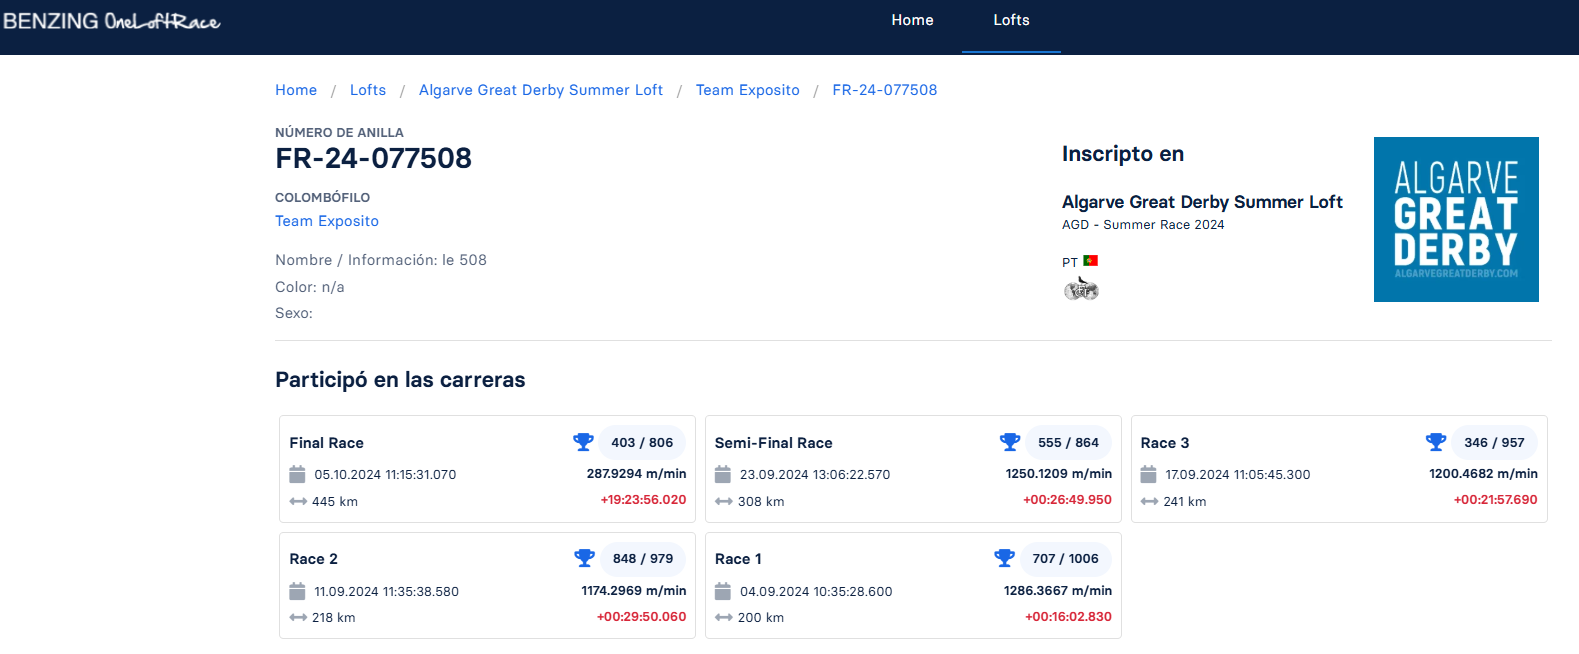The height and width of the screenshot is (654, 1579).
Task: Click the pigeon federation emblem icon
Action: 1081,290
